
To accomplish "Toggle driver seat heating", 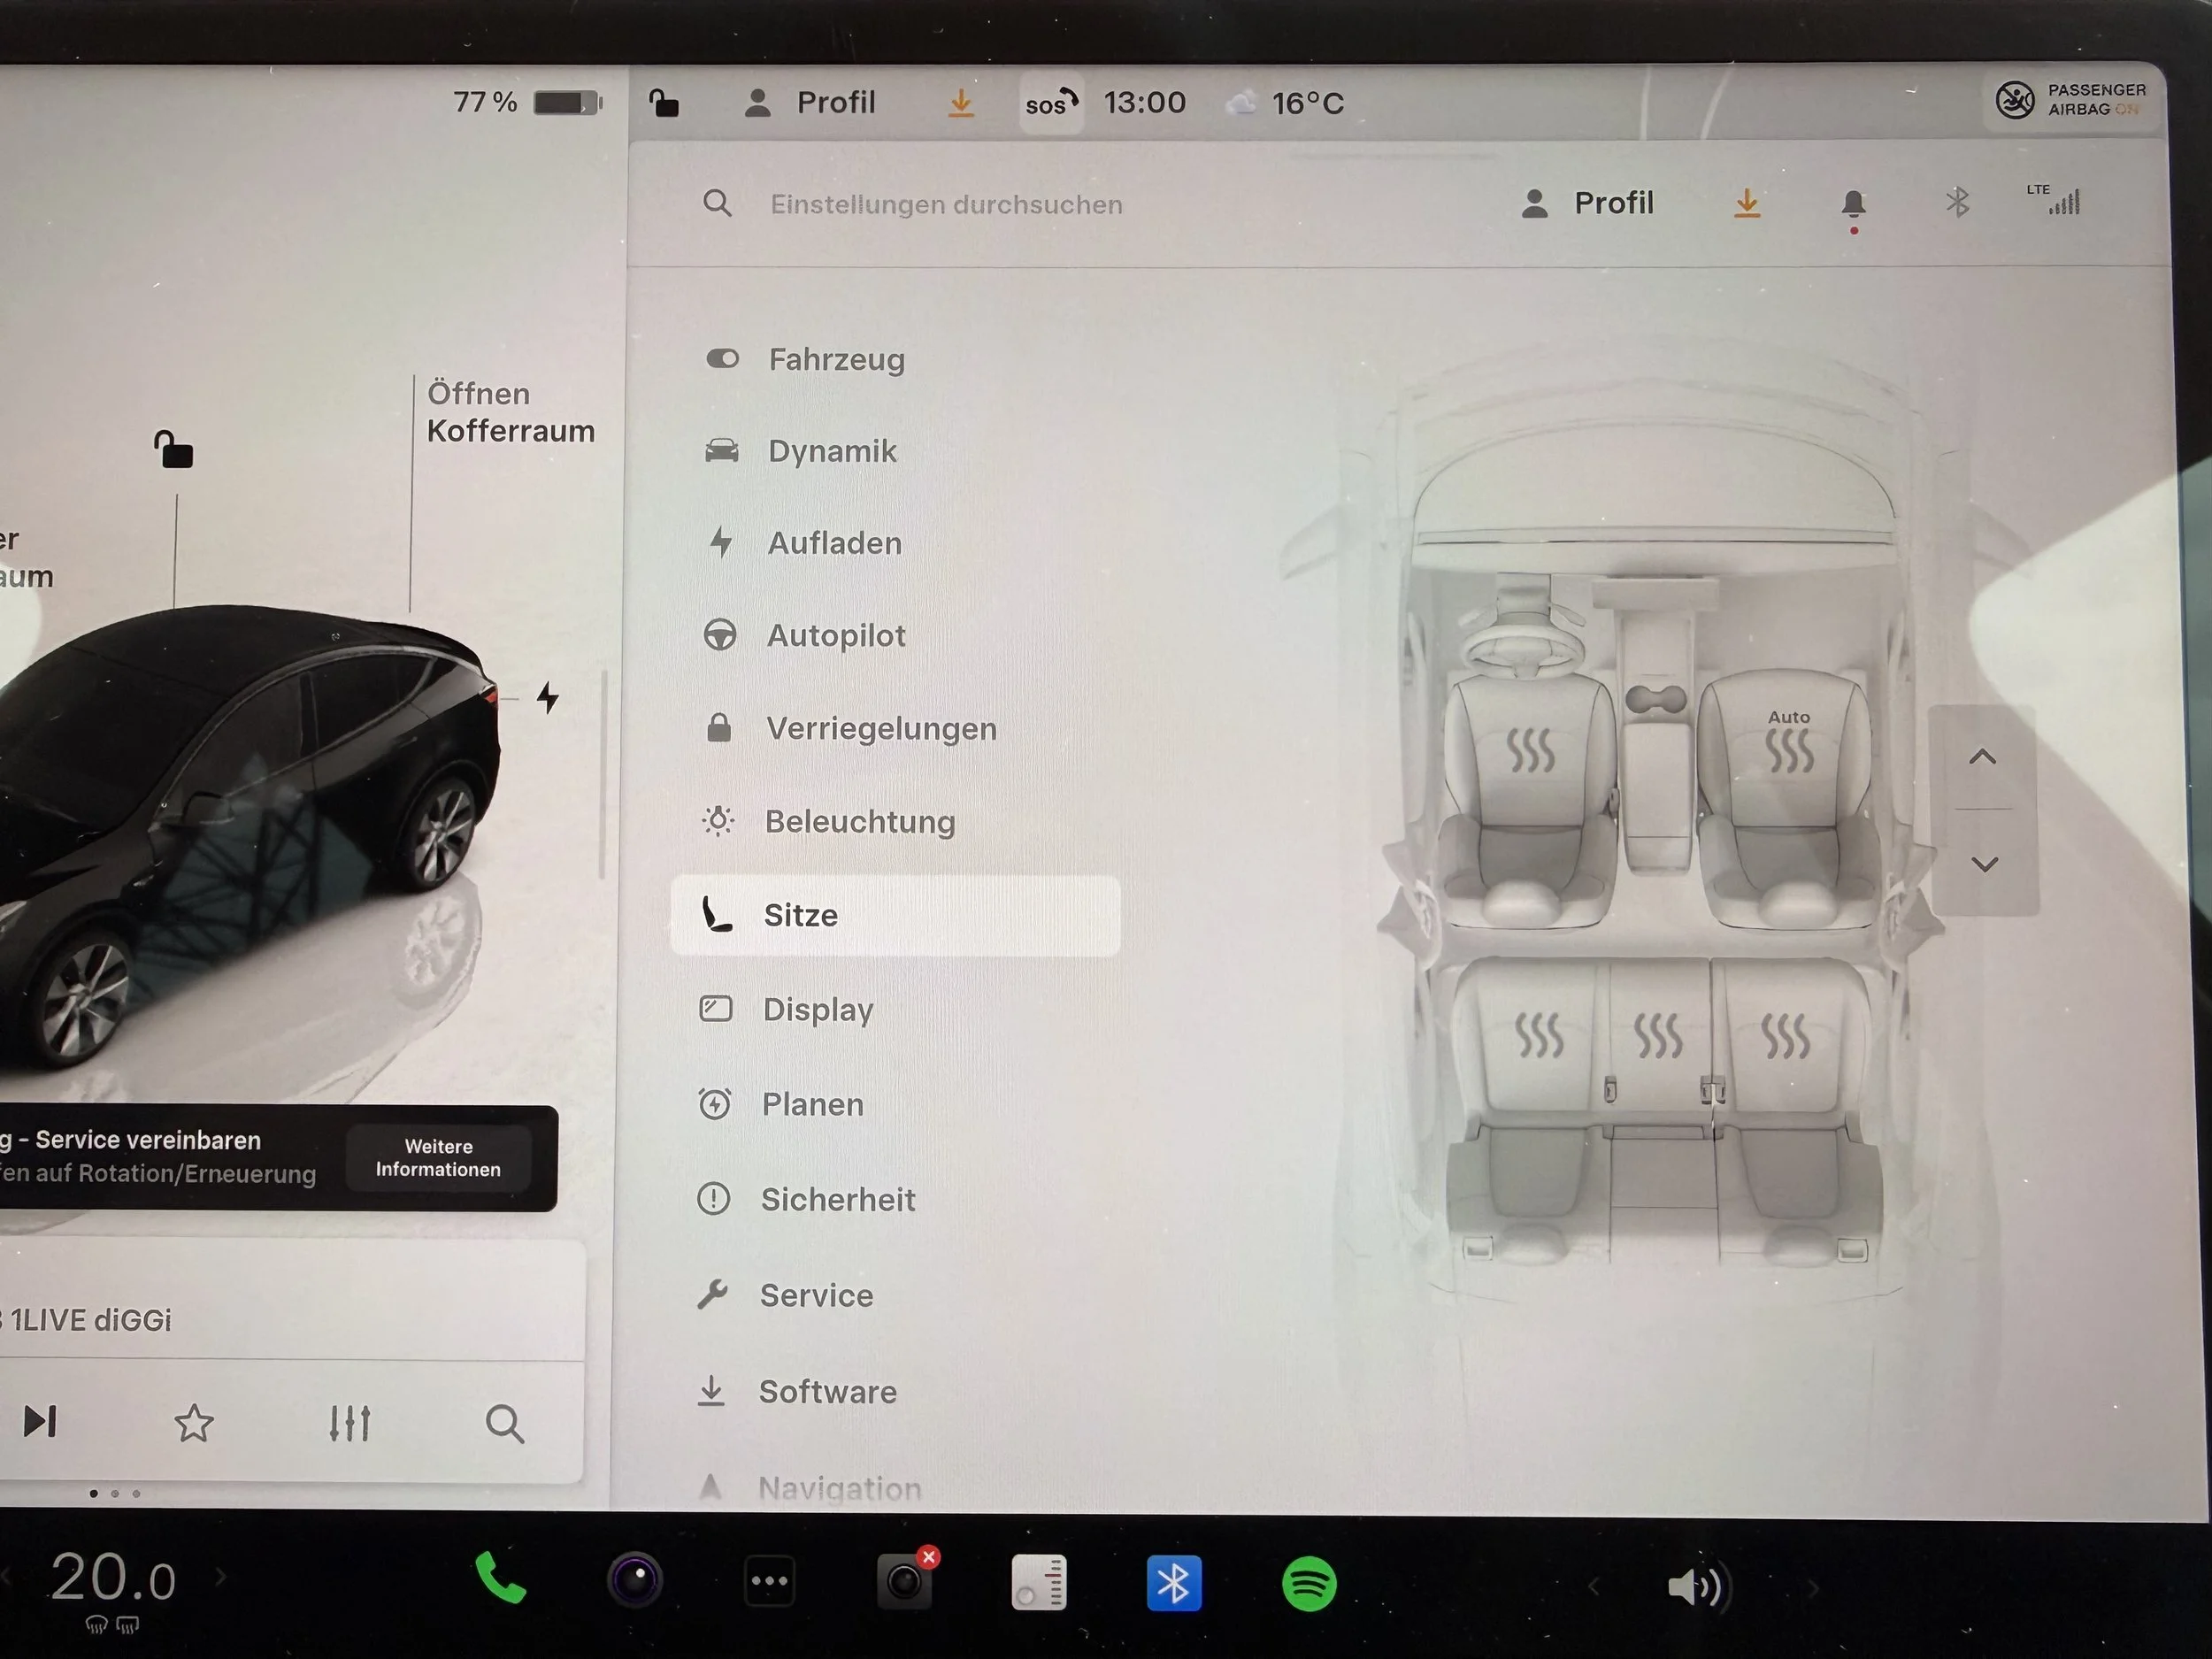I will point(1530,751).
